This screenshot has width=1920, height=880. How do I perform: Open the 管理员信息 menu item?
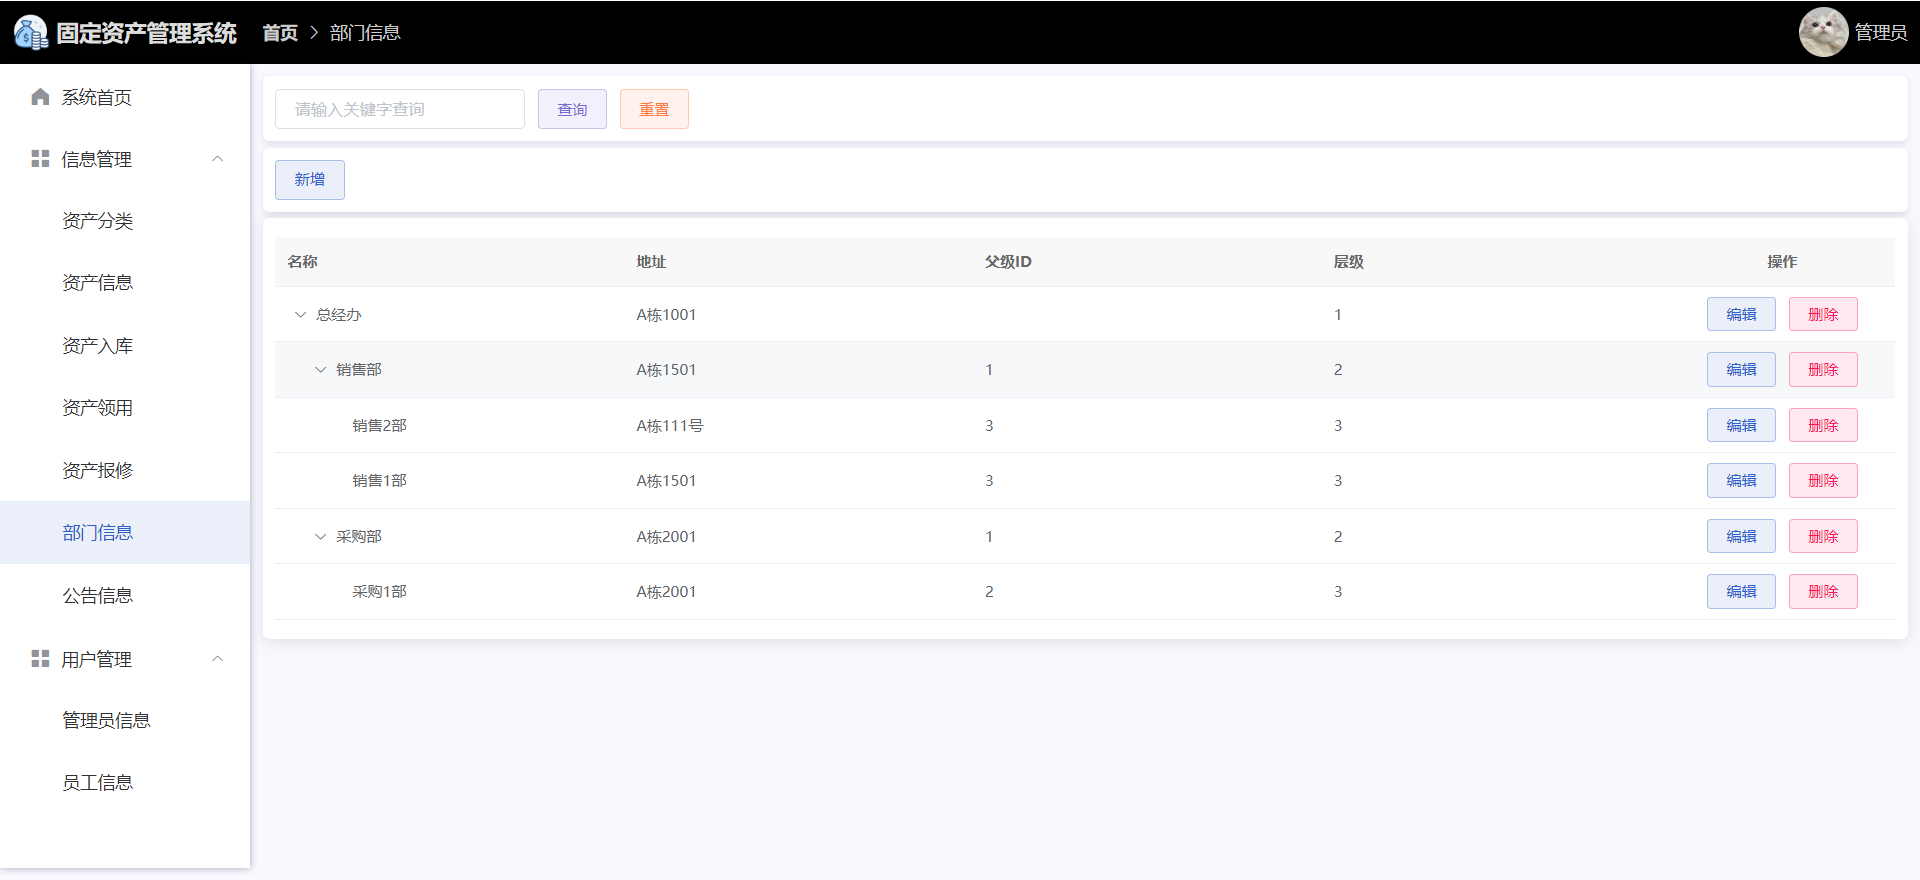[125, 721]
